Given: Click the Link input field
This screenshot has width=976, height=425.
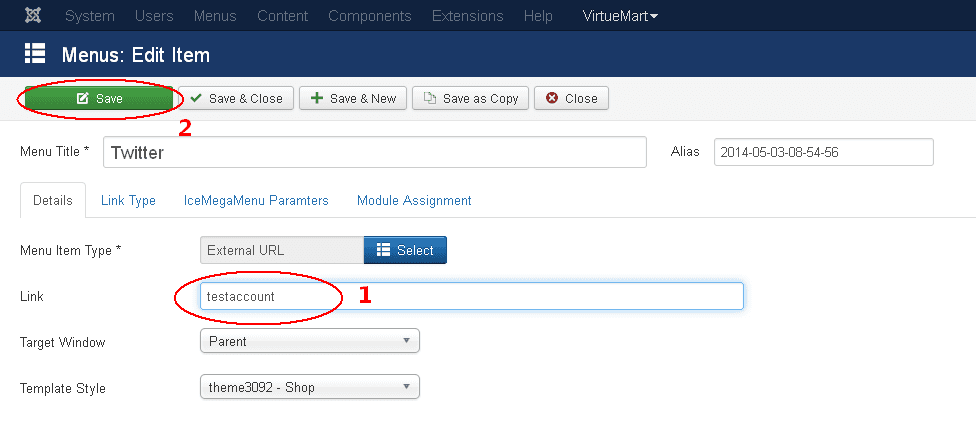Looking at the screenshot, I should coord(472,296).
